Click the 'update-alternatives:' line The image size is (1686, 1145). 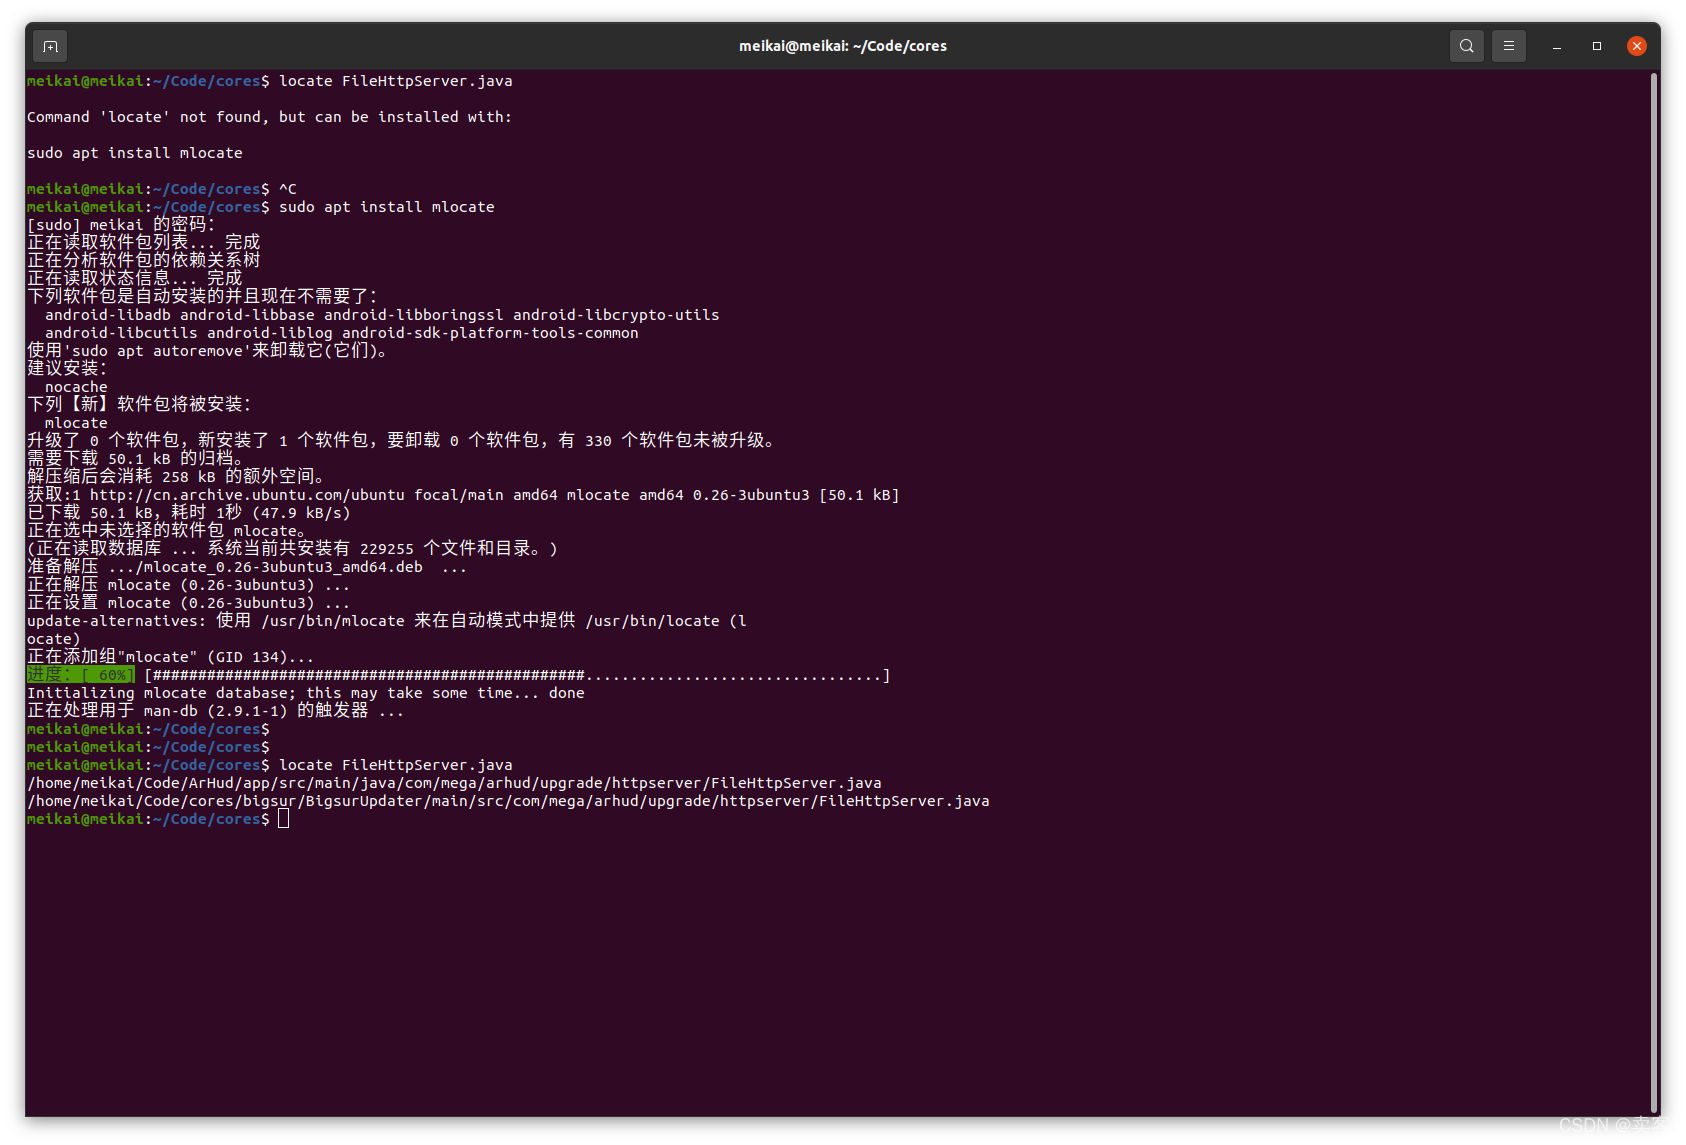coord(387,621)
